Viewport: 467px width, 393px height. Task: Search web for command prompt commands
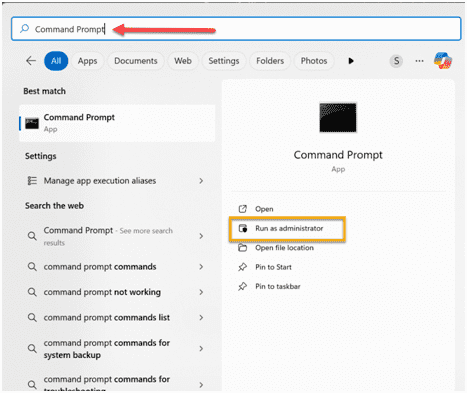pos(116,267)
